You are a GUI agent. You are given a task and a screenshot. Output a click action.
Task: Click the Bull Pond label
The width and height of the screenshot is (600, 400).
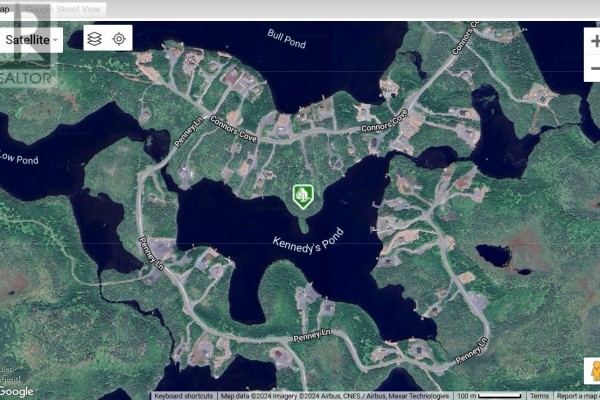[287, 39]
